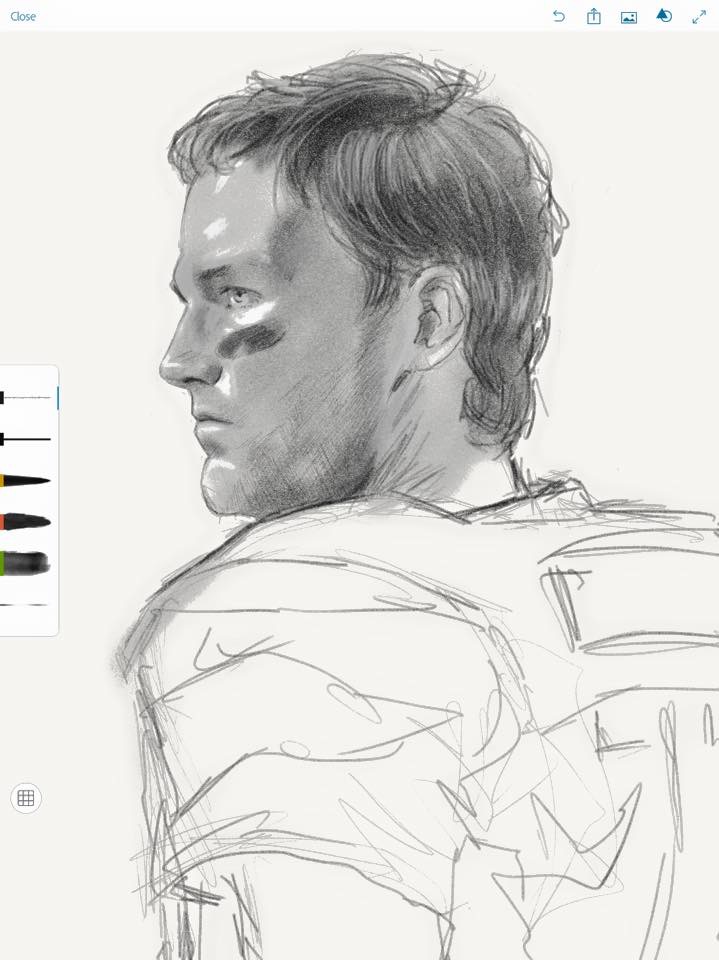Open the share menu
Image resolution: width=719 pixels, height=960 pixels.
593,17
